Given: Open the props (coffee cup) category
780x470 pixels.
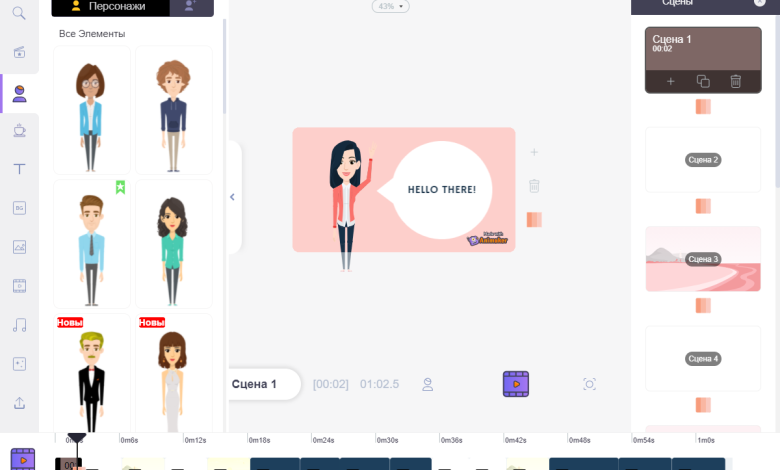Looking at the screenshot, I should pyautogui.click(x=19, y=130).
